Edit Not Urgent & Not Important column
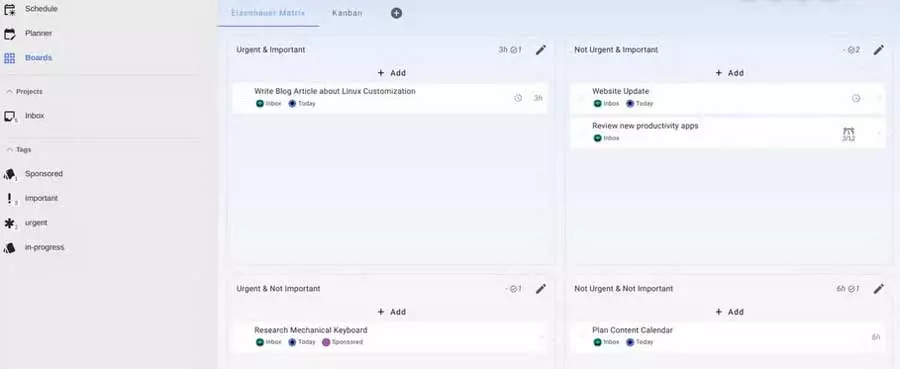900x369 pixels. (x=878, y=289)
